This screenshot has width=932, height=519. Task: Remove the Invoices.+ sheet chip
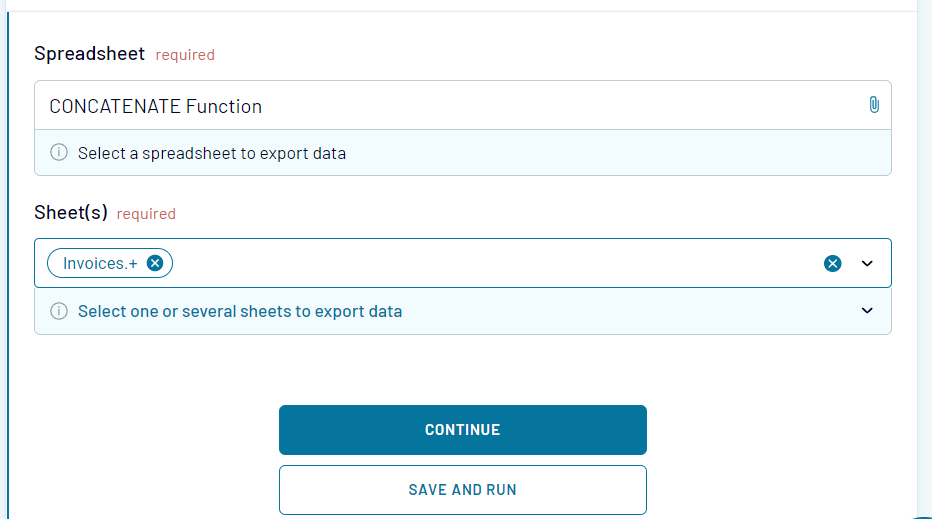(155, 263)
